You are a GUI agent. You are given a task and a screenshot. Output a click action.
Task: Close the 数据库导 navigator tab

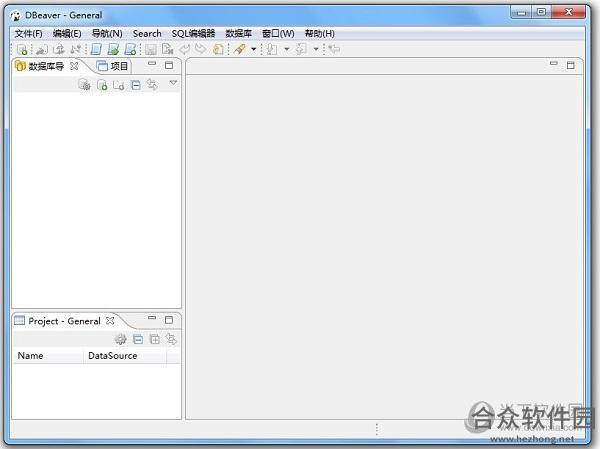click(74, 66)
